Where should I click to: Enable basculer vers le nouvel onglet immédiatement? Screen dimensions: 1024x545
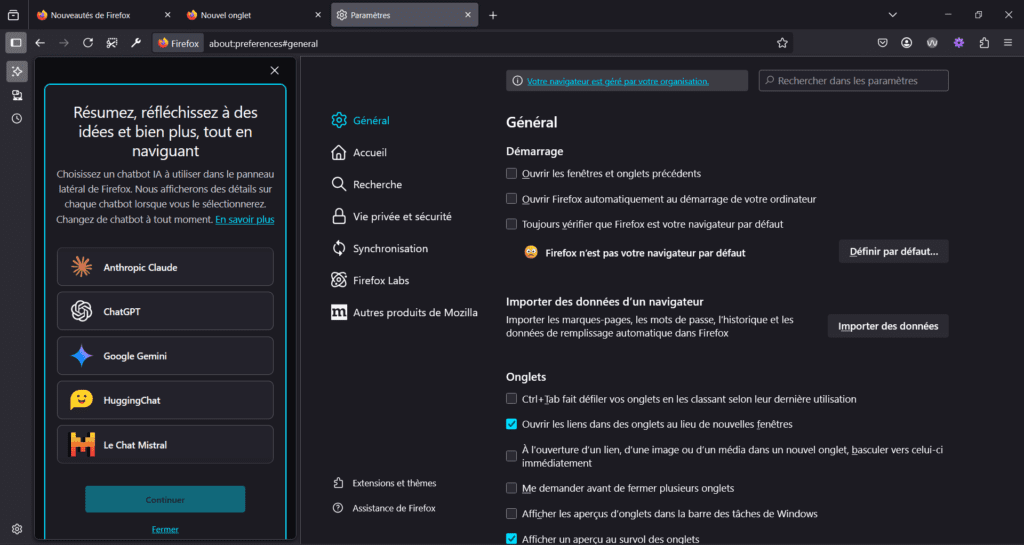[x=511, y=456]
